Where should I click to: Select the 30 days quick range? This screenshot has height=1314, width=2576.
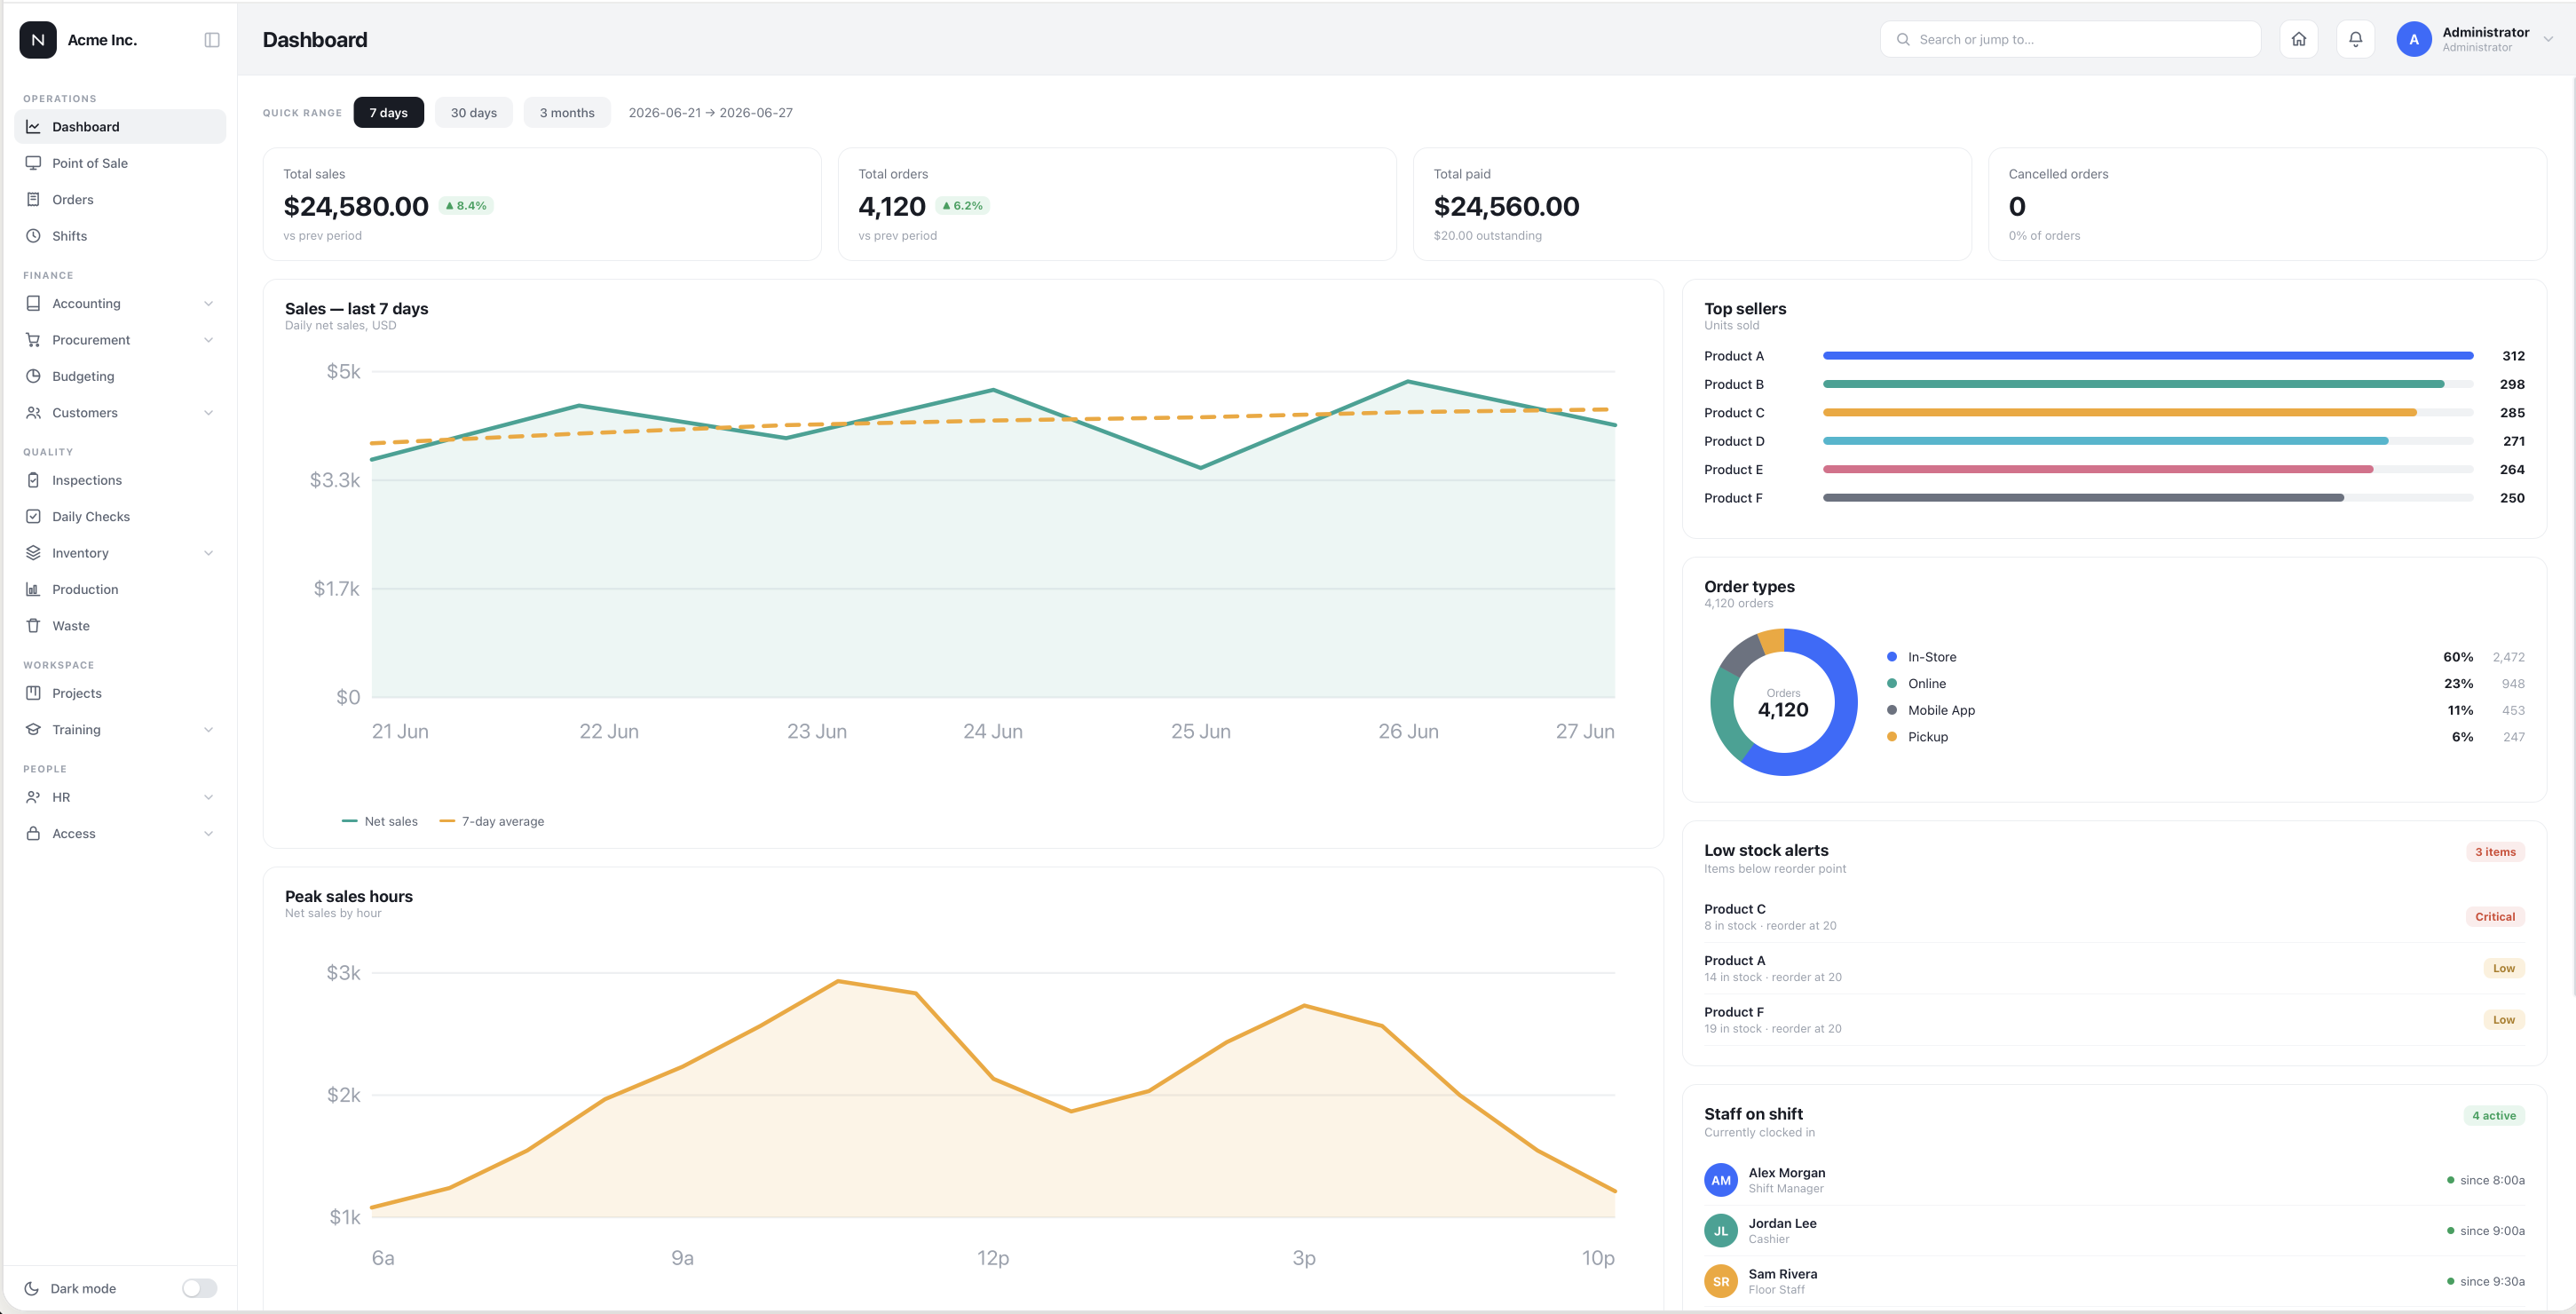tap(474, 113)
